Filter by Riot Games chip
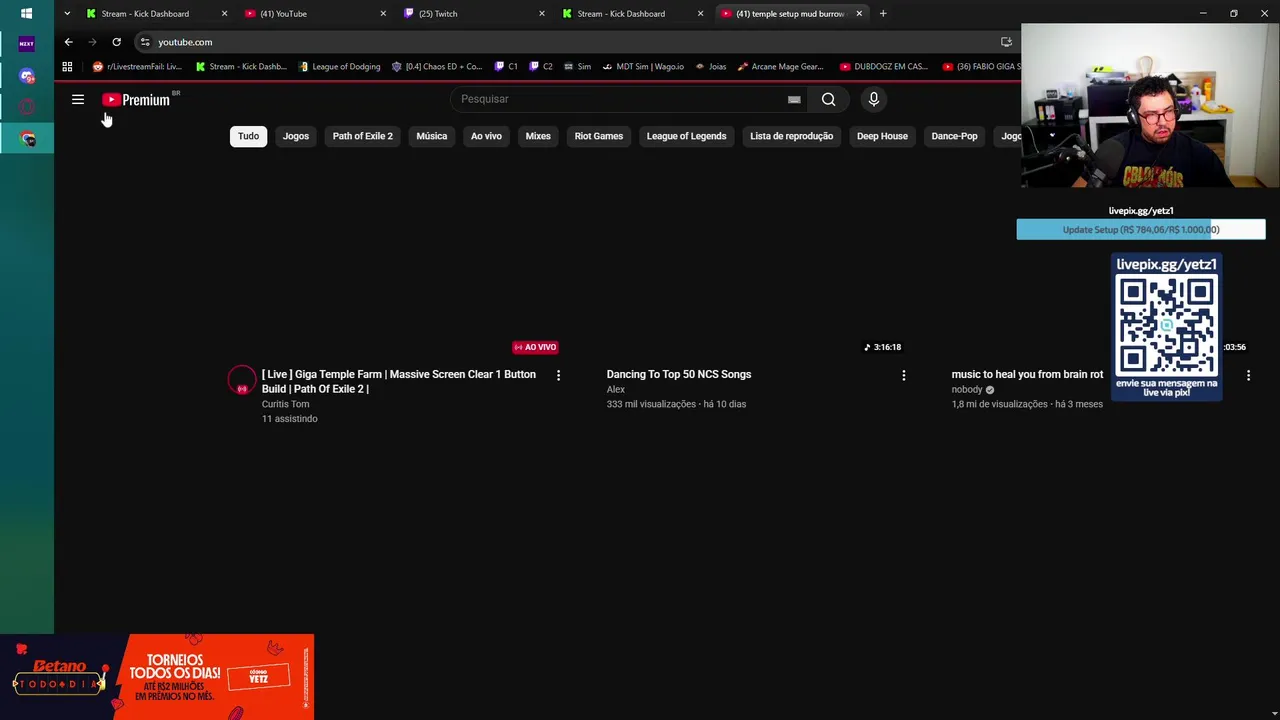 (x=599, y=136)
